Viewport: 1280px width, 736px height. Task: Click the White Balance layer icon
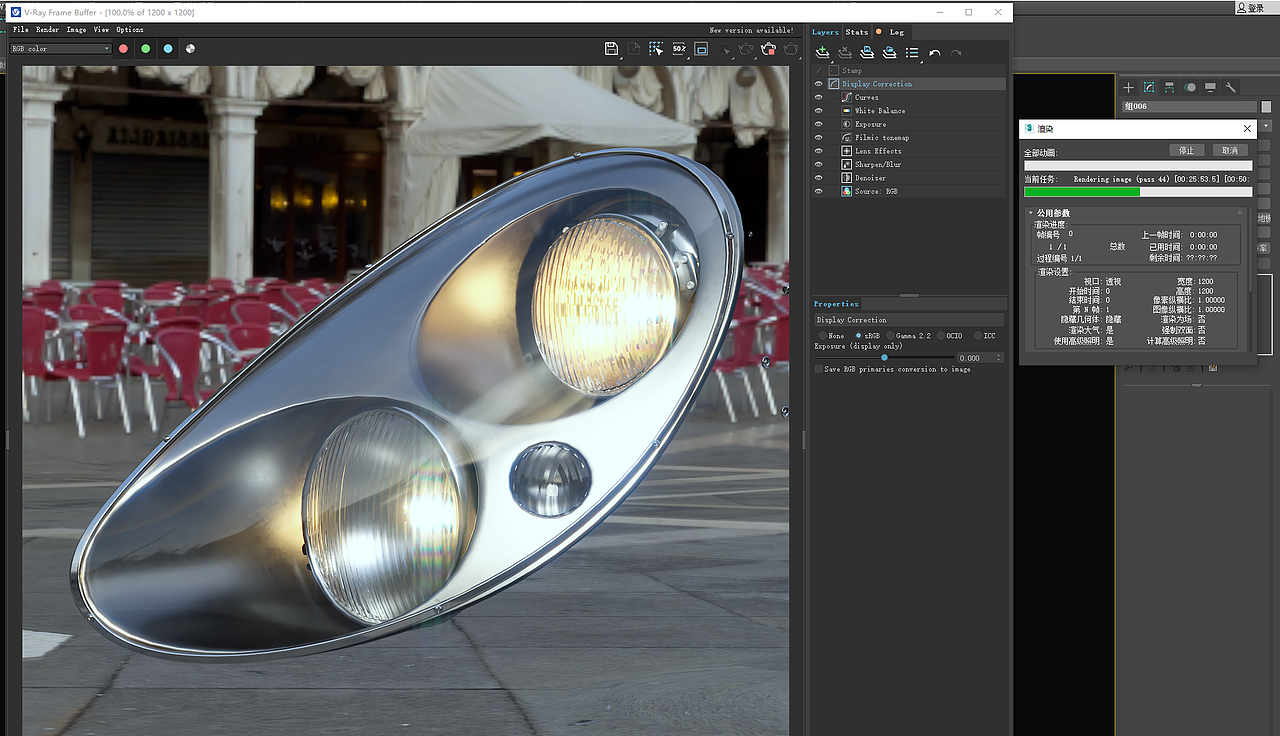846,111
